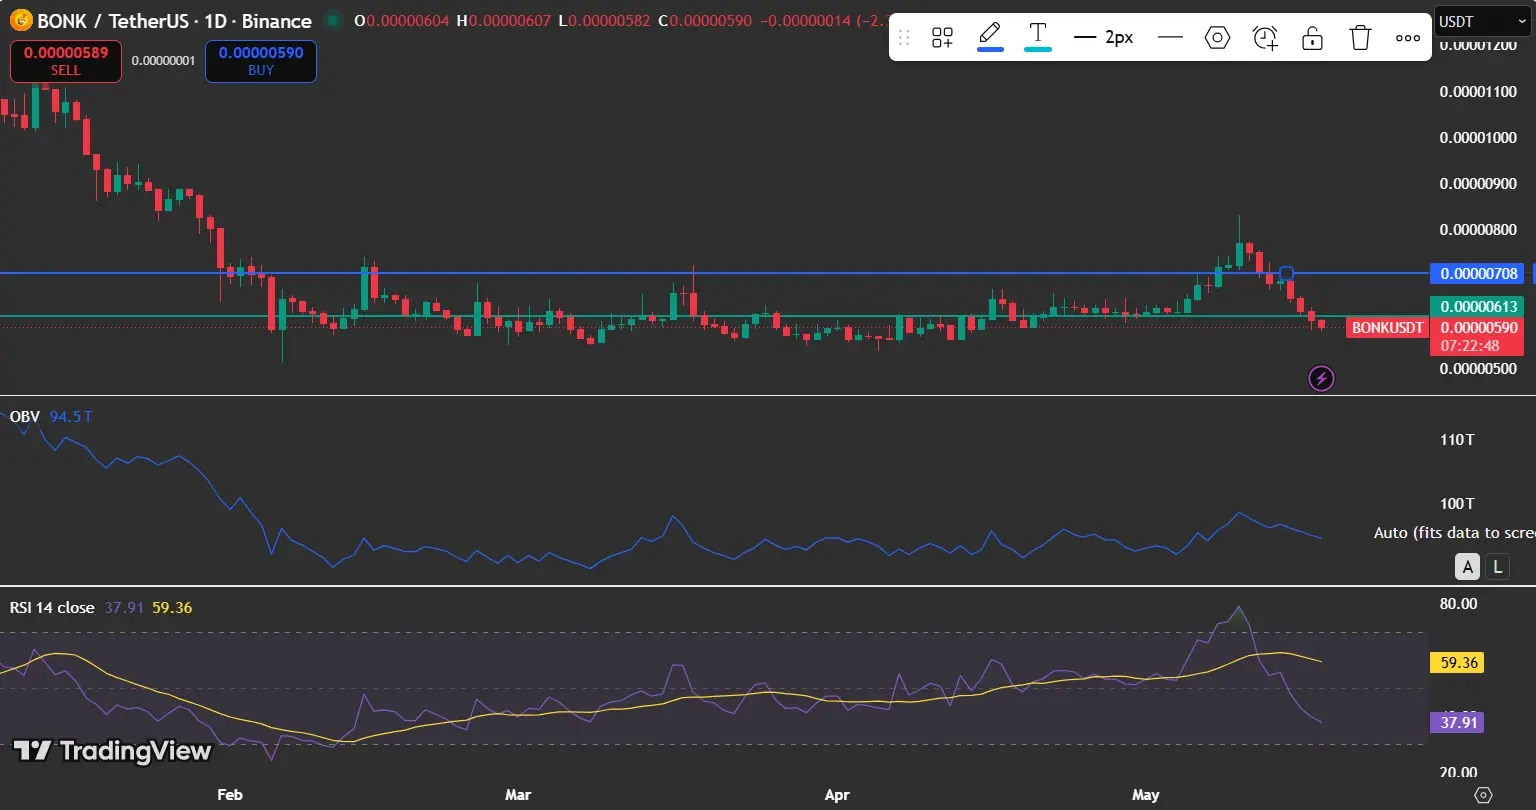Image resolution: width=1536 pixels, height=810 pixels.
Task: Click the purple lightning flash icon
Action: click(x=1321, y=379)
